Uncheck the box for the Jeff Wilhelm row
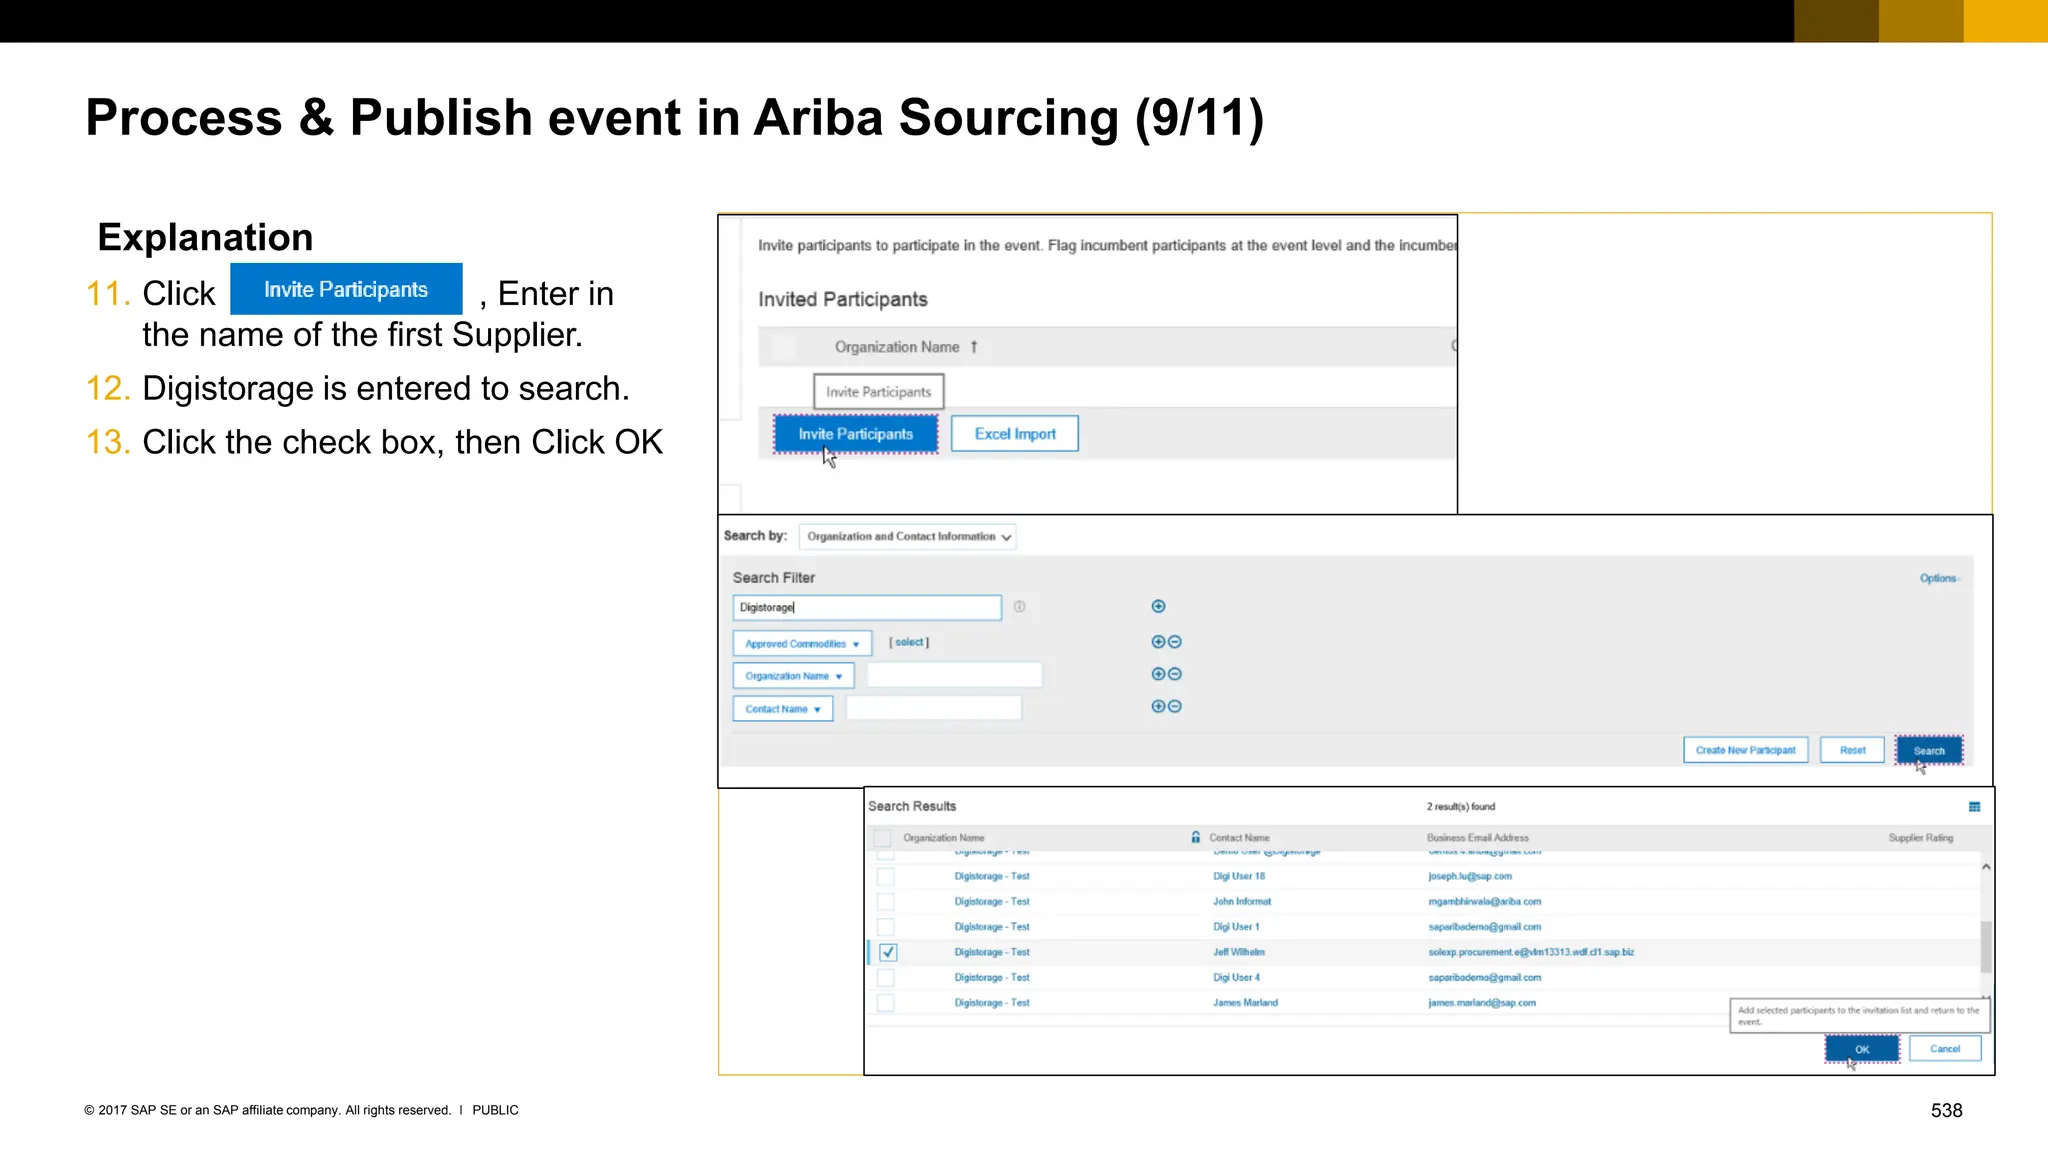 888,952
